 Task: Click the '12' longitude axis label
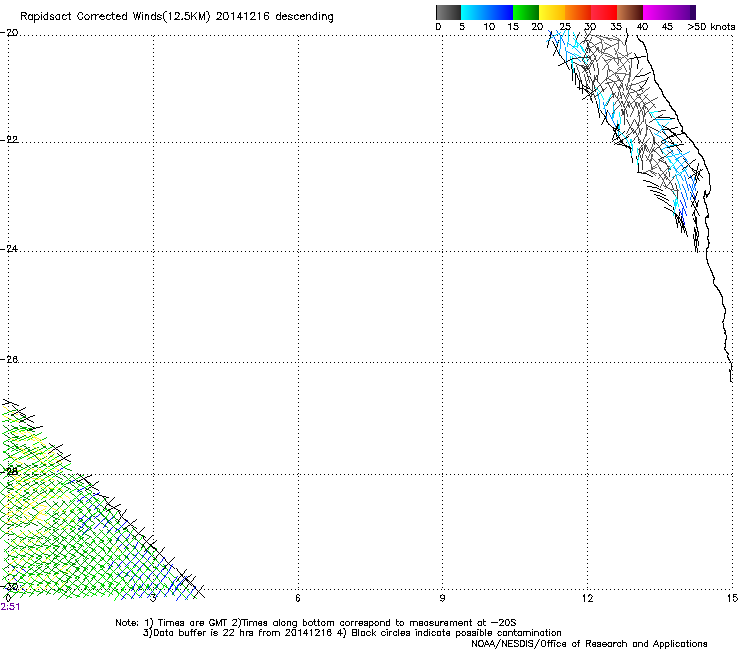coord(587,599)
